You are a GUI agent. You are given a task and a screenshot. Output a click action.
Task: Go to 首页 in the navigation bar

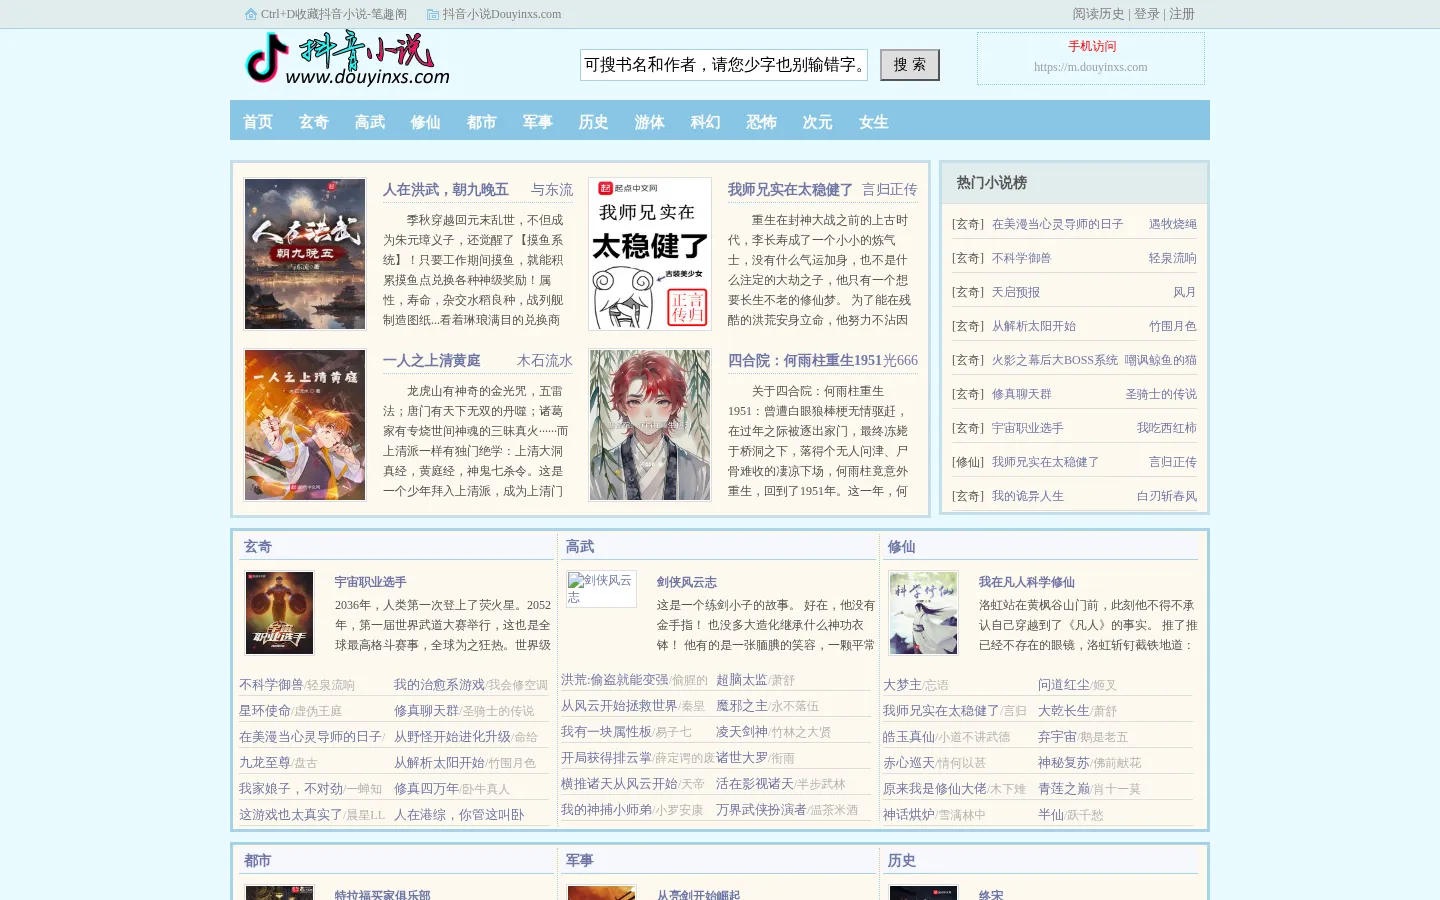pos(258,121)
